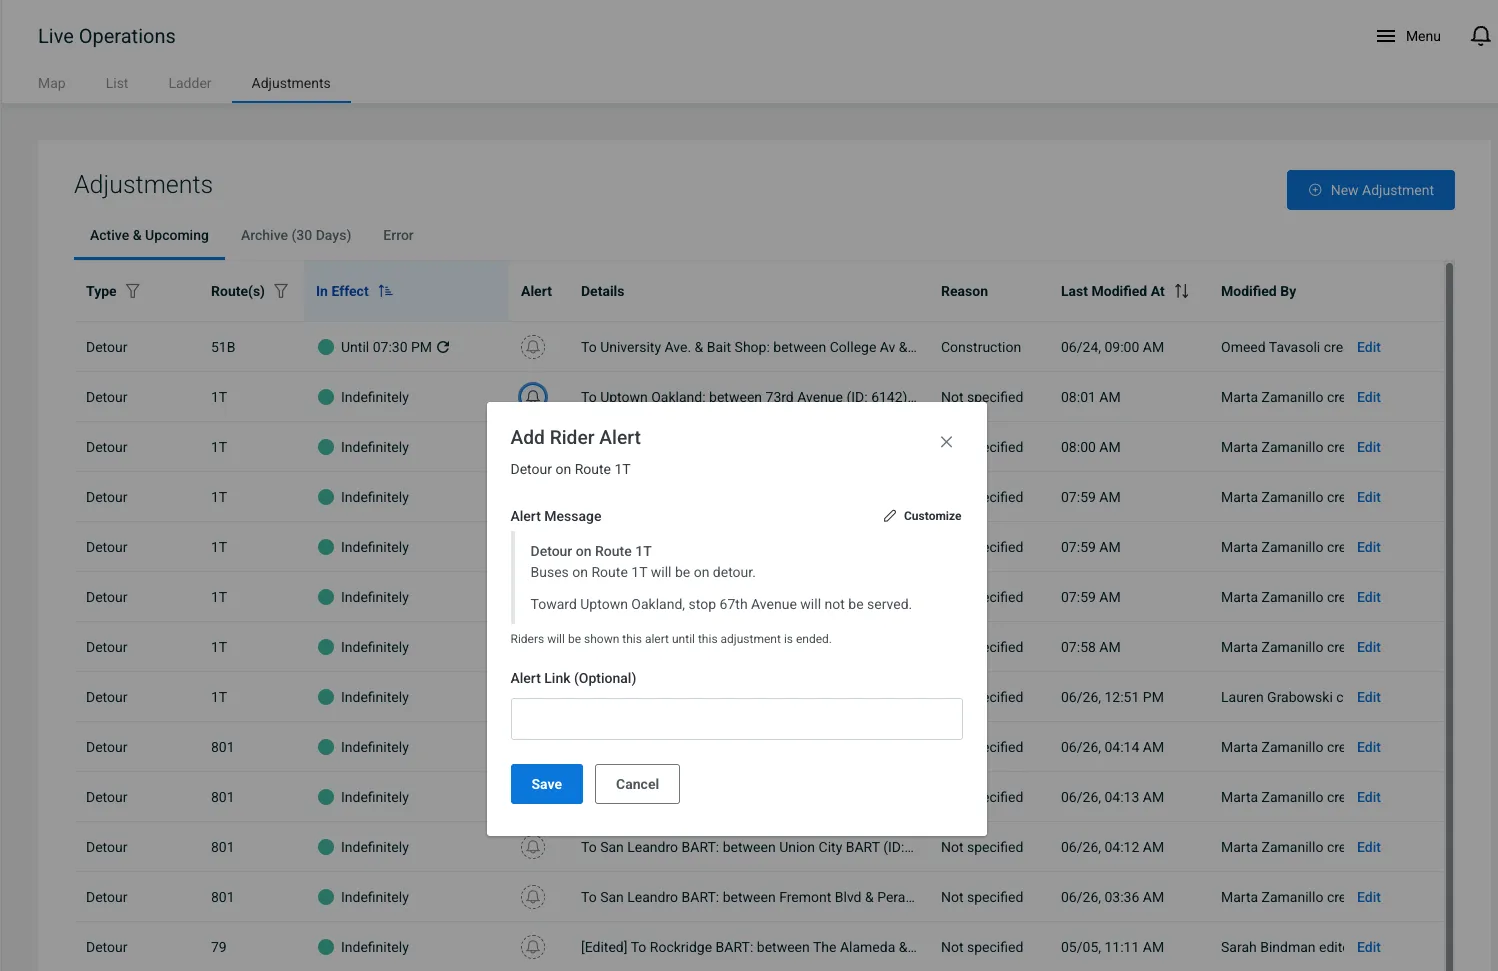Save the rider alert
The width and height of the screenshot is (1498, 971).
547,784
